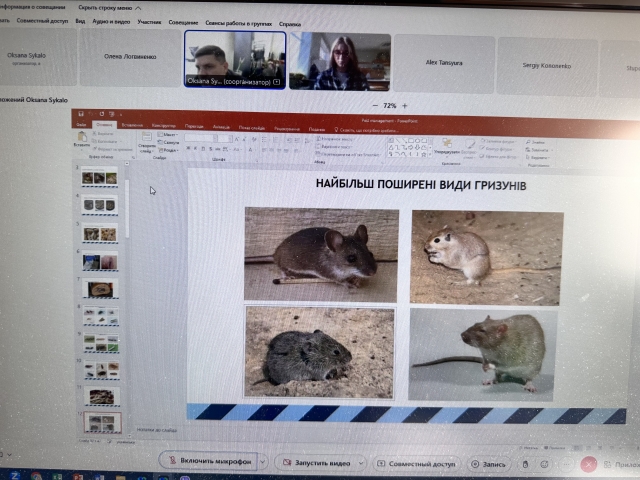Click the Скинути (Reset) button in the Slides group
This screenshot has width=640, height=480.
click(x=168, y=142)
